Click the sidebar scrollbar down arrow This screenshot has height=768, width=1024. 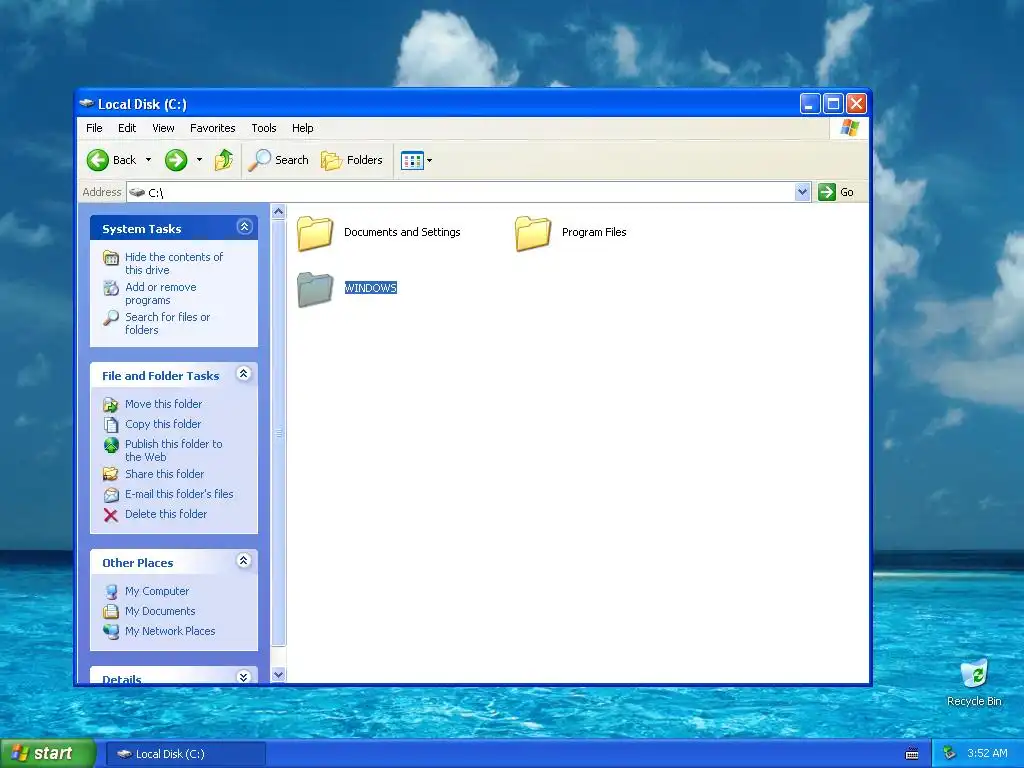tap(278, 675)
